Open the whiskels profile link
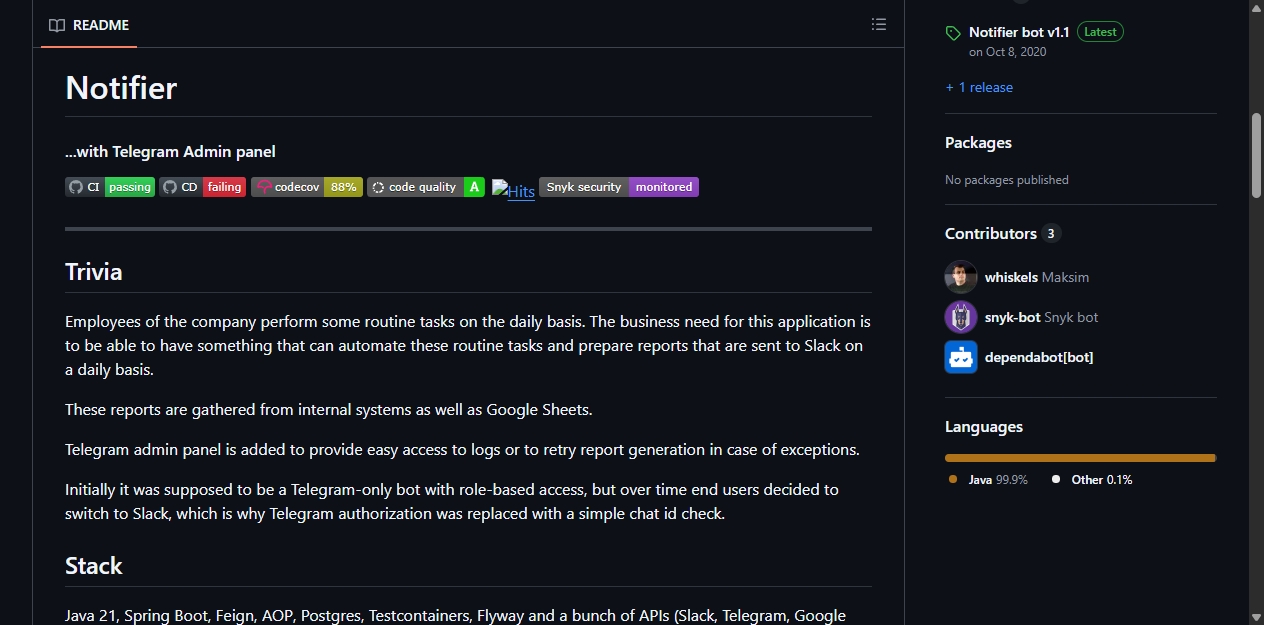This screenshot has width=1264, height=625. (x=1011, y=277)
